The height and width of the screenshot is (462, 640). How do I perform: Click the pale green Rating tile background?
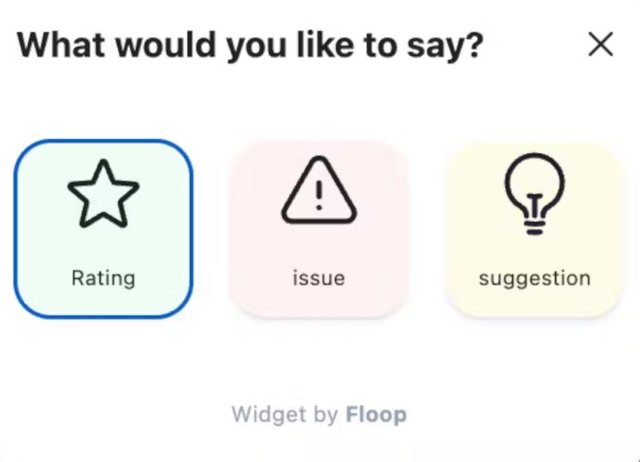(x=103, y=245)
